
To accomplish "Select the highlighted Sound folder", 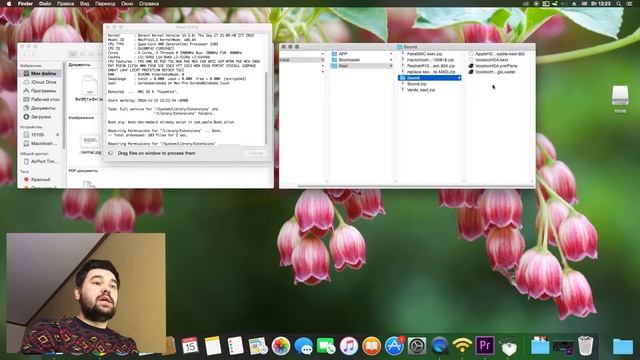I will click(x=430, y=78).
